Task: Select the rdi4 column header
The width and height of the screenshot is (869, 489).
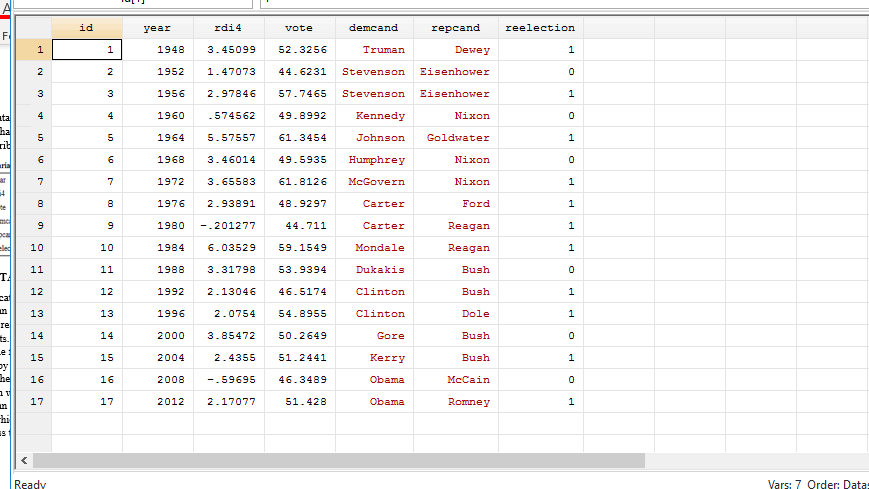Action: coord(229,28)
